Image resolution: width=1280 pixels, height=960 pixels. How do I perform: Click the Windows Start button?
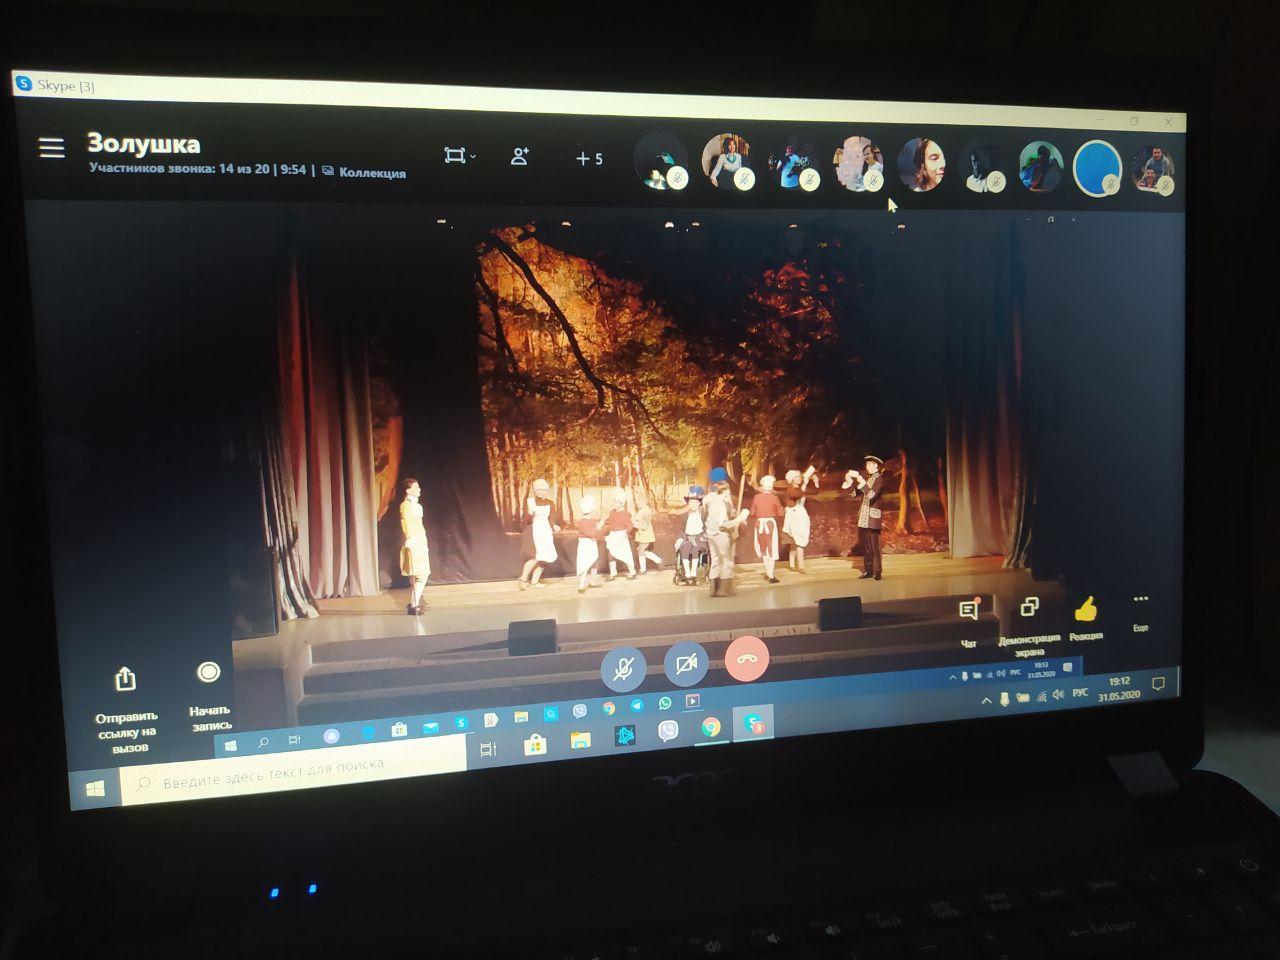[94, 789]
